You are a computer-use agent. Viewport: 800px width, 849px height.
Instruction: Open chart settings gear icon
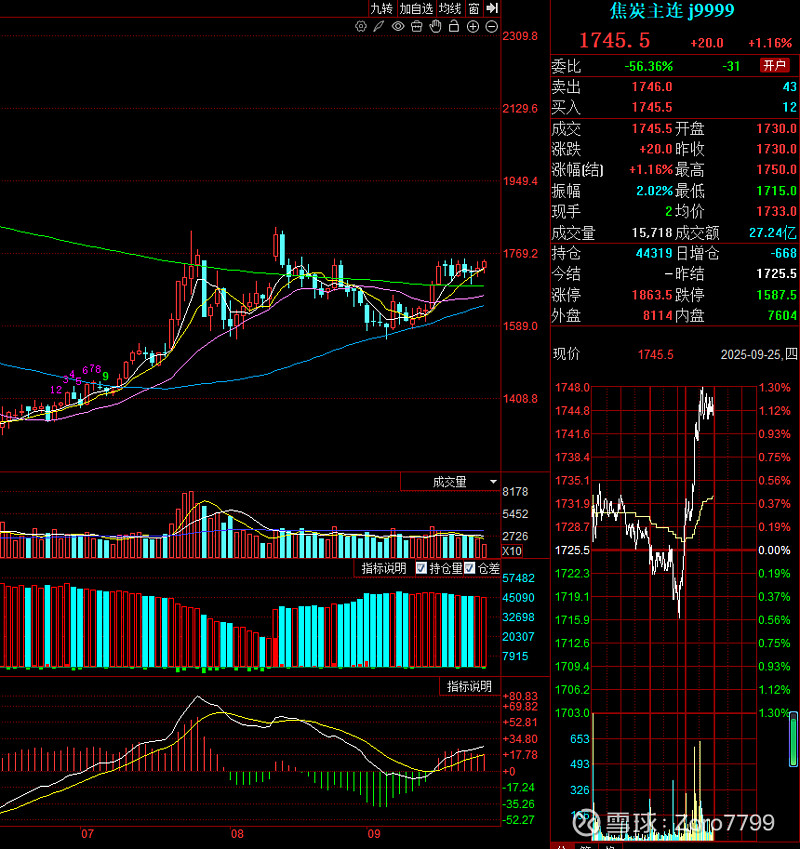click(x=360, y=27)
